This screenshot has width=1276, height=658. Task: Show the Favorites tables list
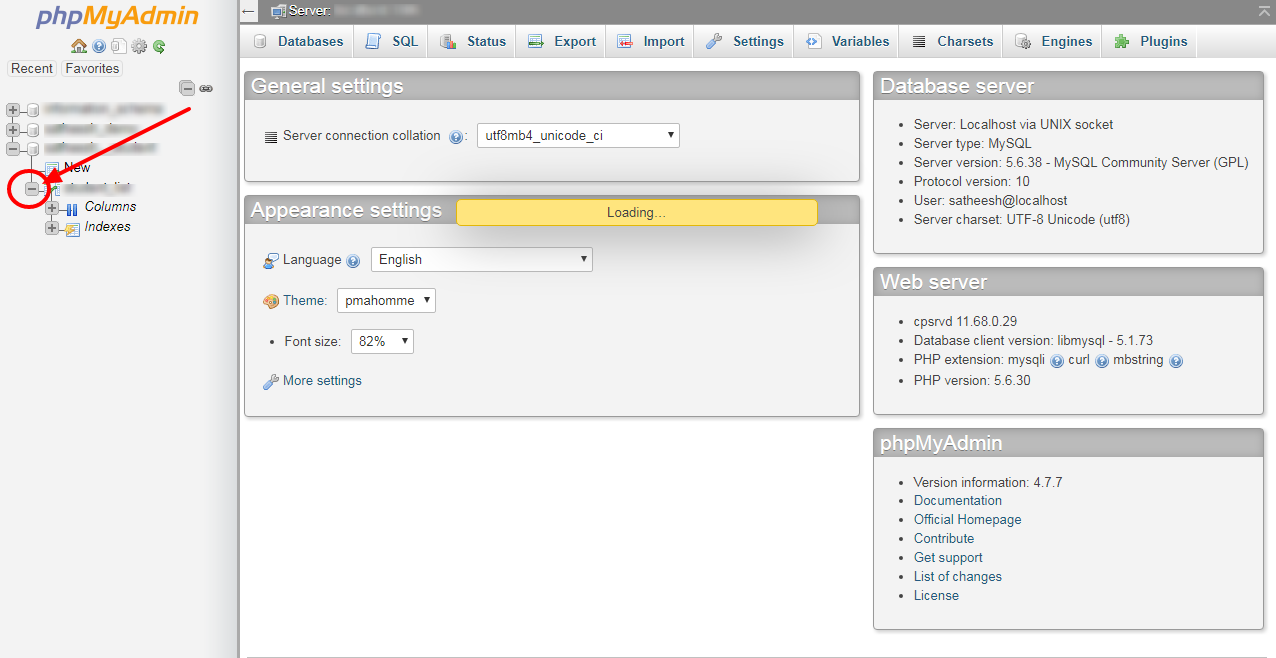point(92,68)
